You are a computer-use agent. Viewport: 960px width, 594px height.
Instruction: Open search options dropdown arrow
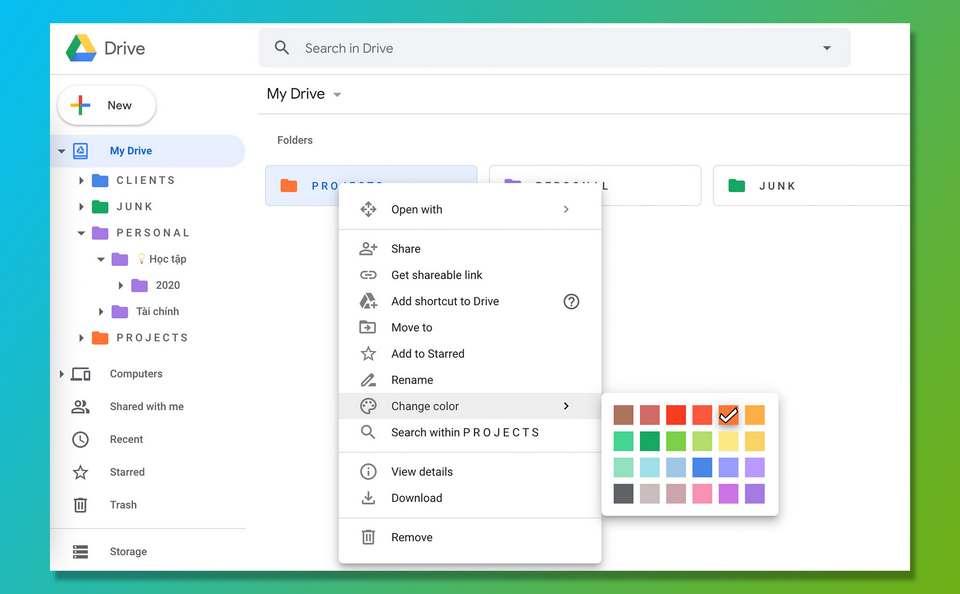[826, 48]
